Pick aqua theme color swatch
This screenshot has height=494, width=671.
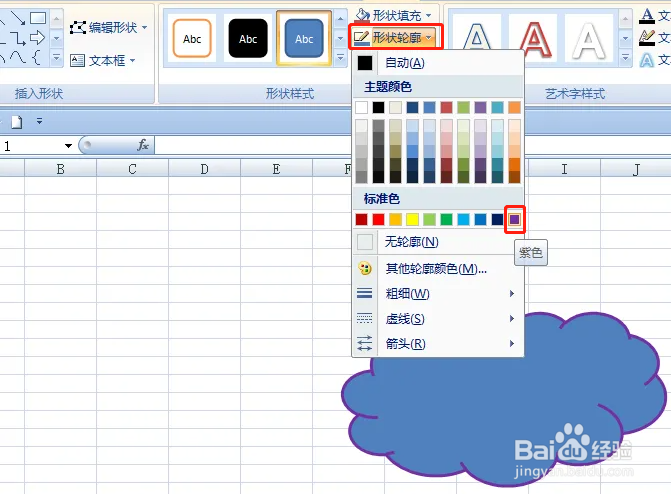coord(497,107)
